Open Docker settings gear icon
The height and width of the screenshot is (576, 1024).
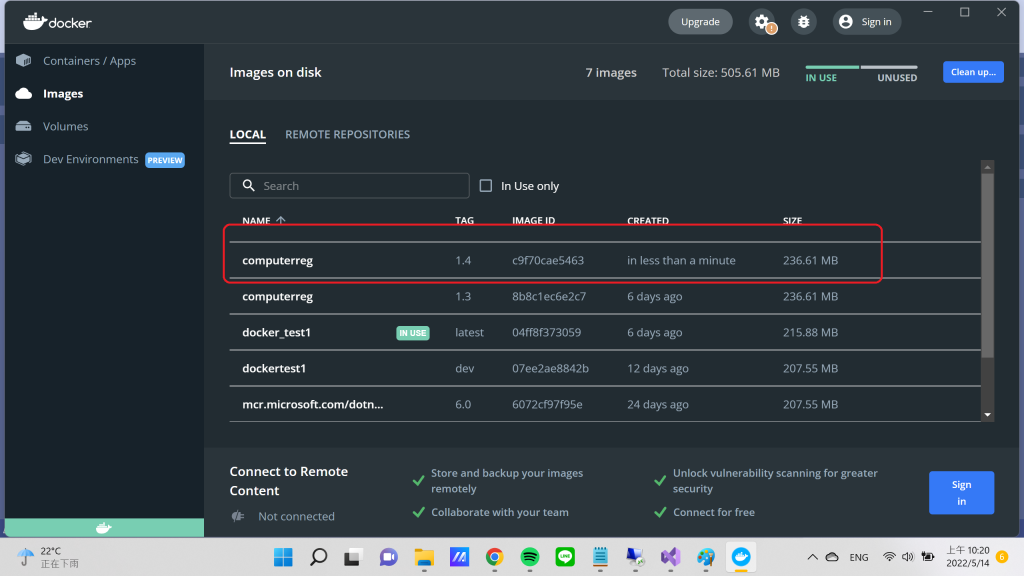[x=762, y=22]
